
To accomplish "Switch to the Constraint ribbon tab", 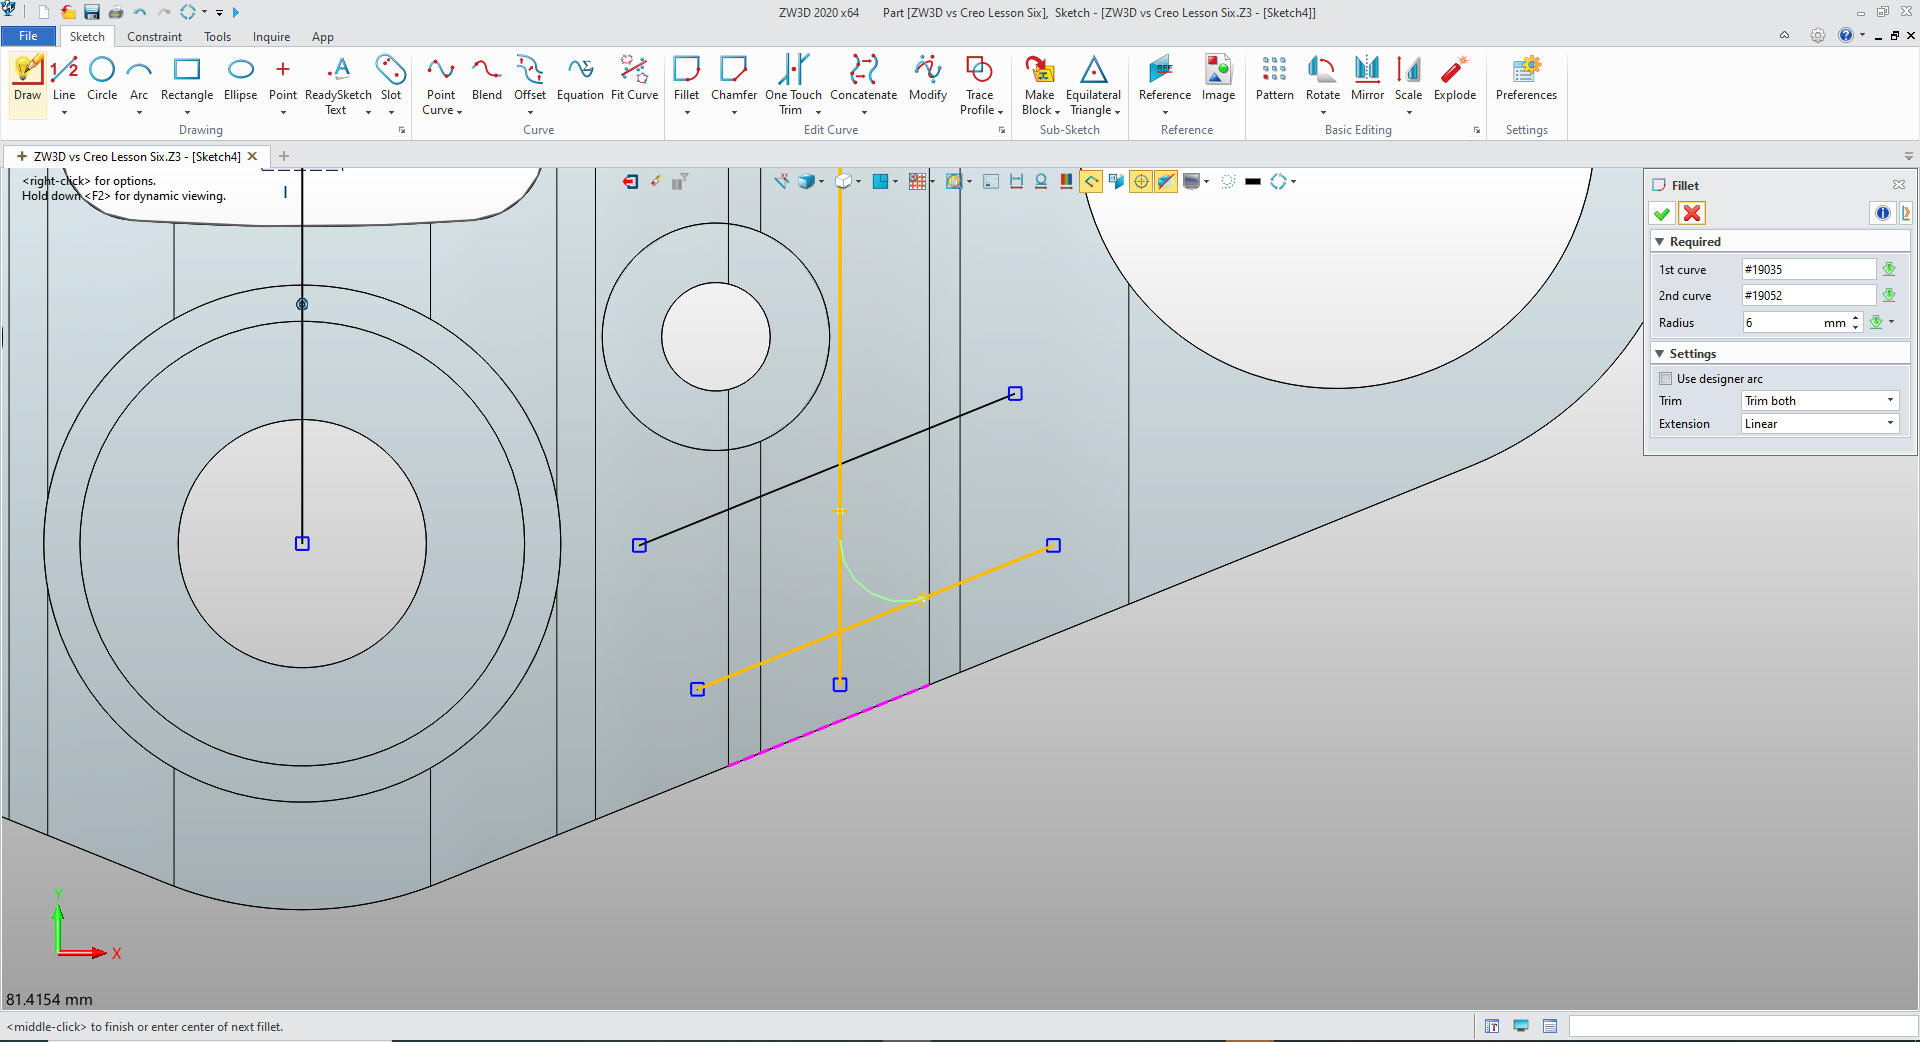I will [x=154, y=37].
